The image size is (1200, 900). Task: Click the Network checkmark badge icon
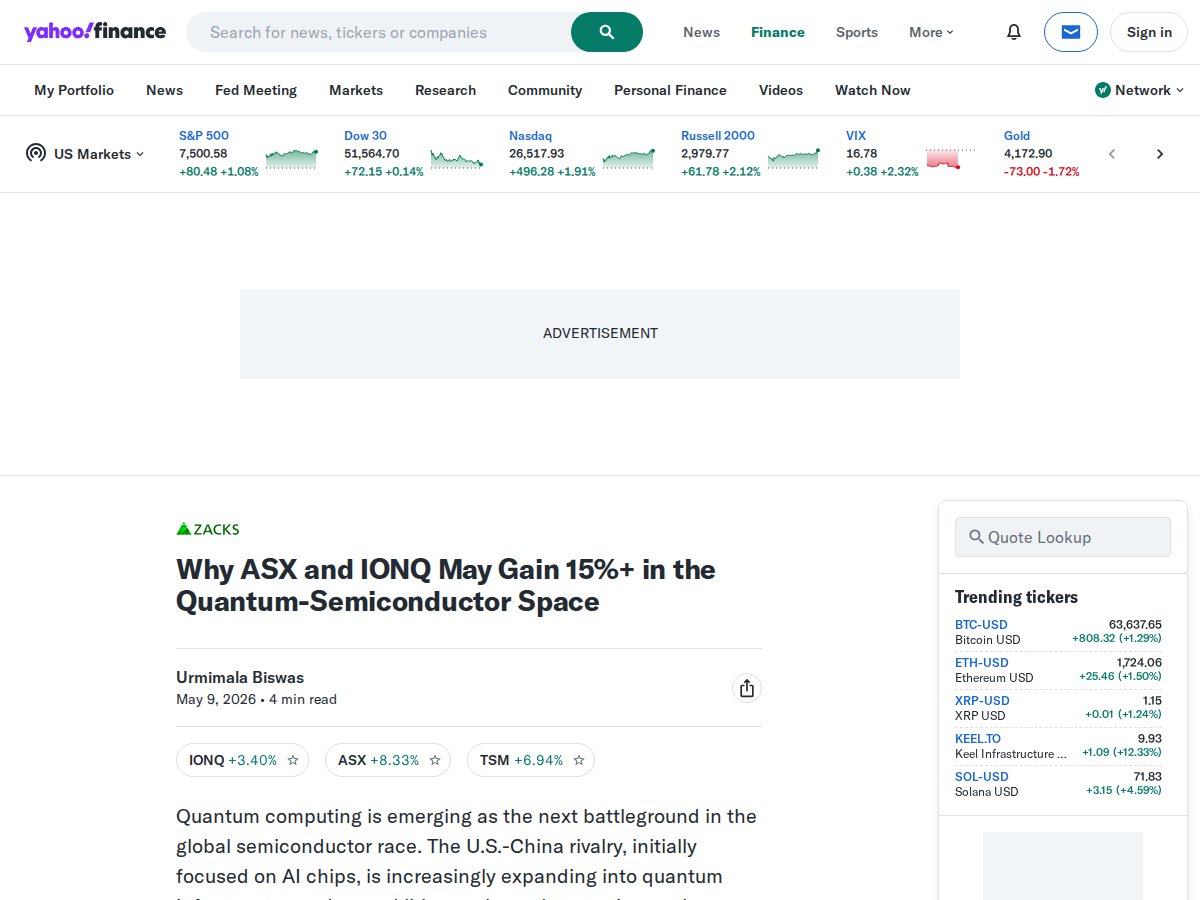click(x=1103, y=90)
